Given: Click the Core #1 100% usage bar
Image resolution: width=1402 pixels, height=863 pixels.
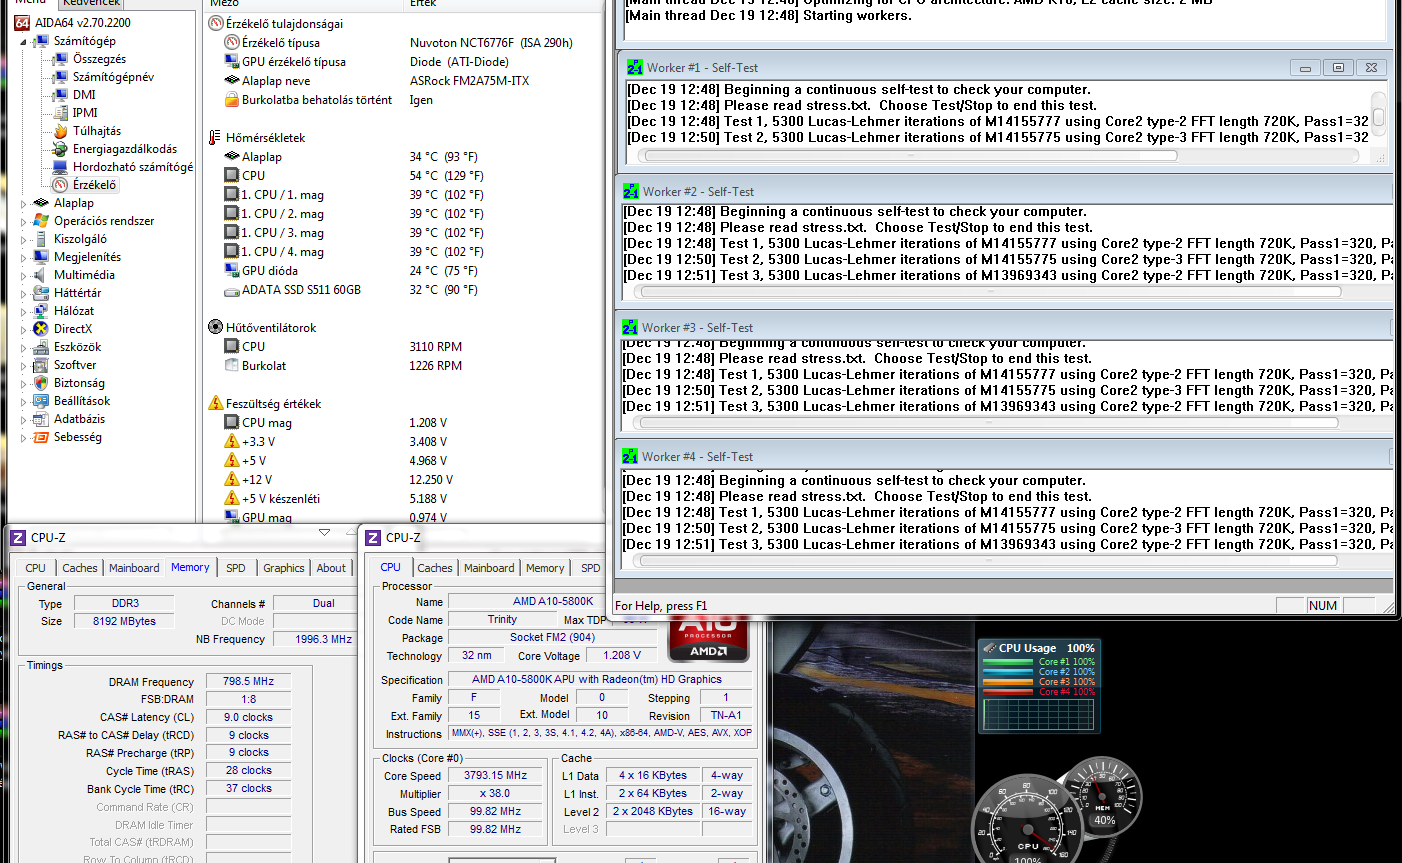Looking at the screenshot, I should click(1010, 662).
